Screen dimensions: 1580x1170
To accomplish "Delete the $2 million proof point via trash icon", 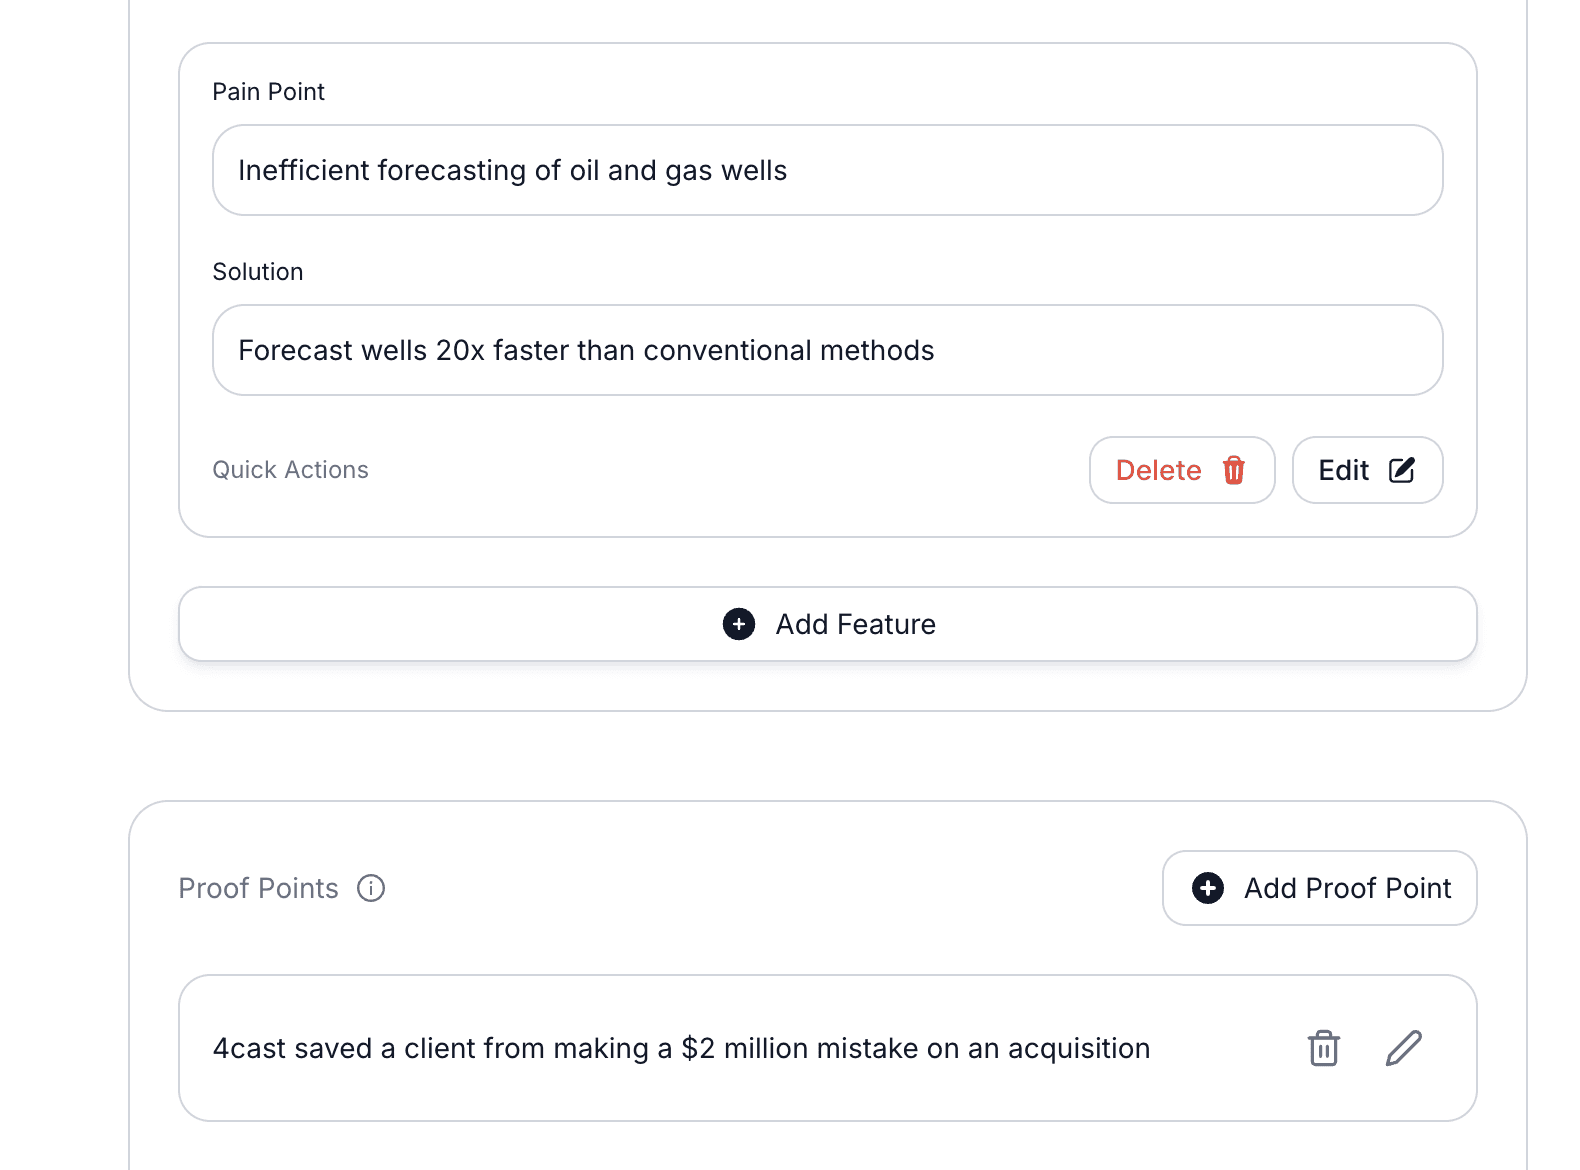I will point(1323,1048).
